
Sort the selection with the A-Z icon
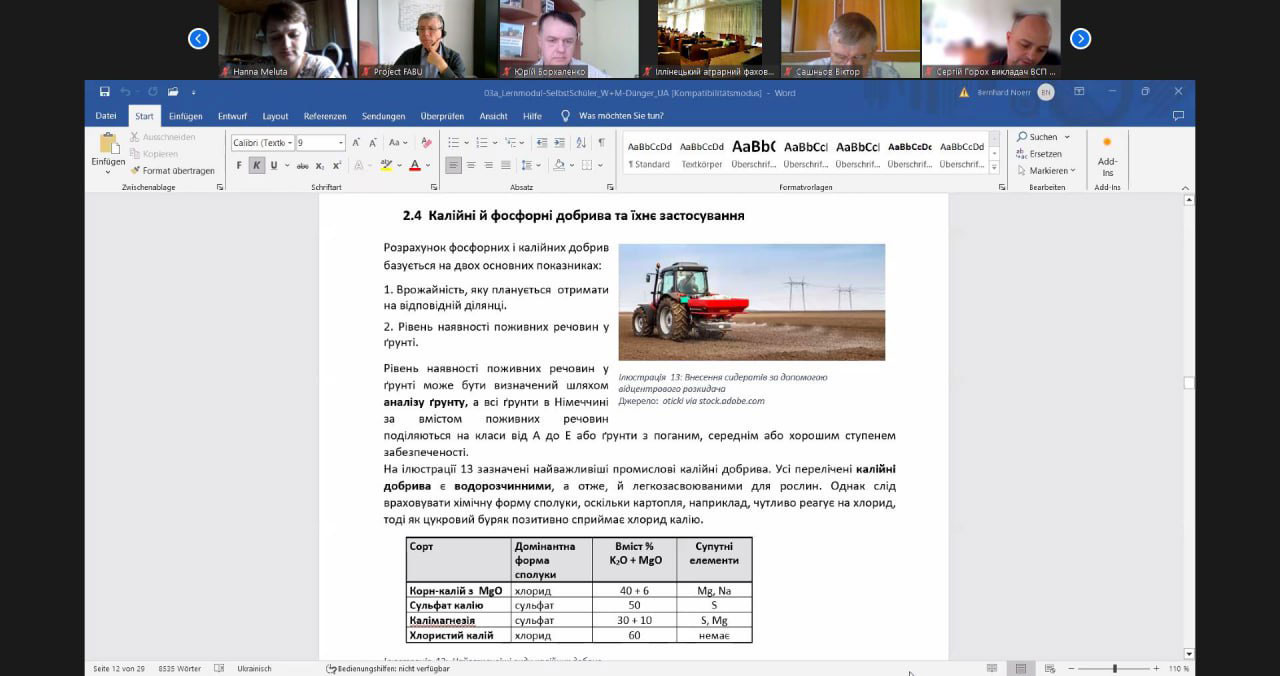(x=581, y=143)
